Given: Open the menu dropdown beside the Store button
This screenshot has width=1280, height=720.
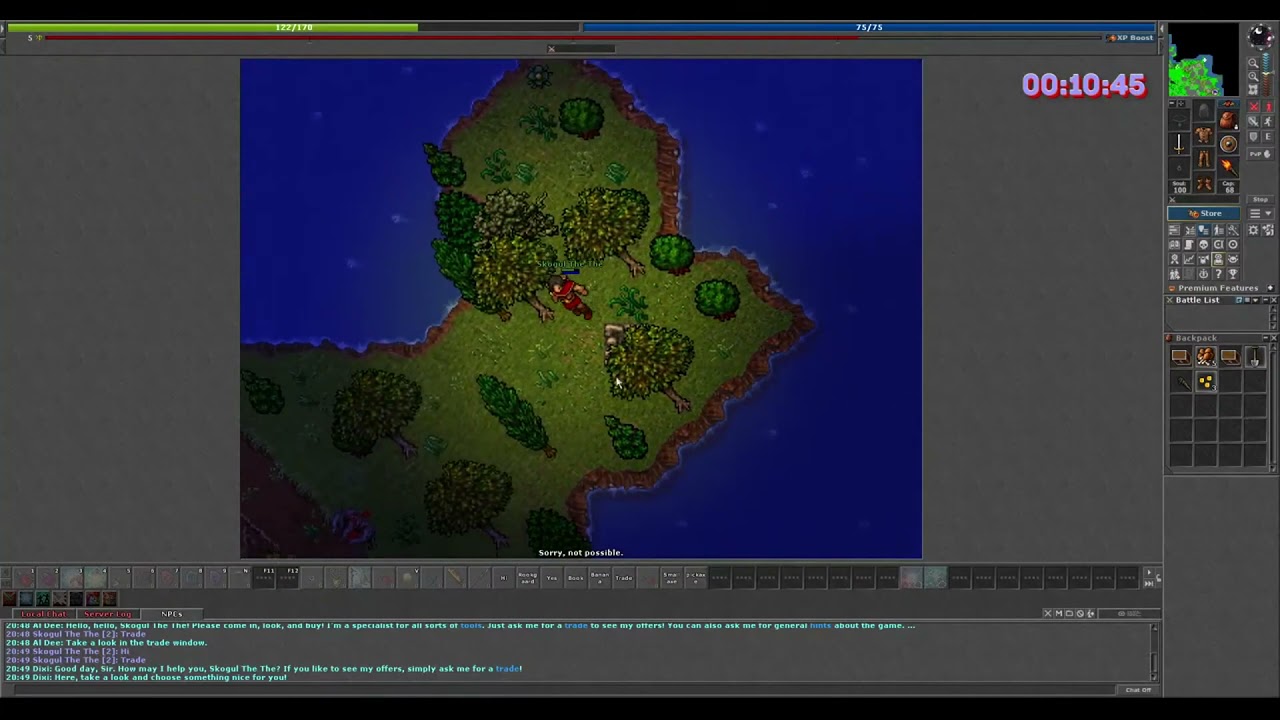Looking at the screenshot, I should click(1260, 213).
